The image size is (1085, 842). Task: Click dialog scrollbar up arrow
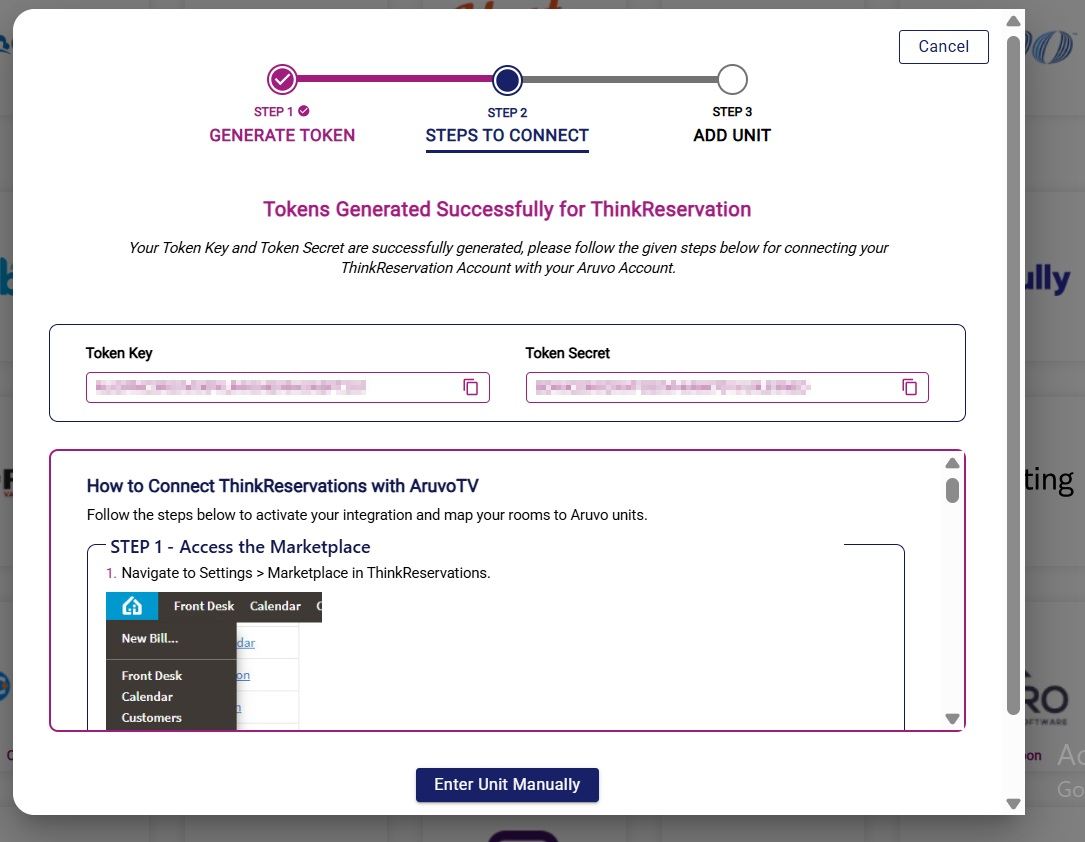pos(1014,21)
